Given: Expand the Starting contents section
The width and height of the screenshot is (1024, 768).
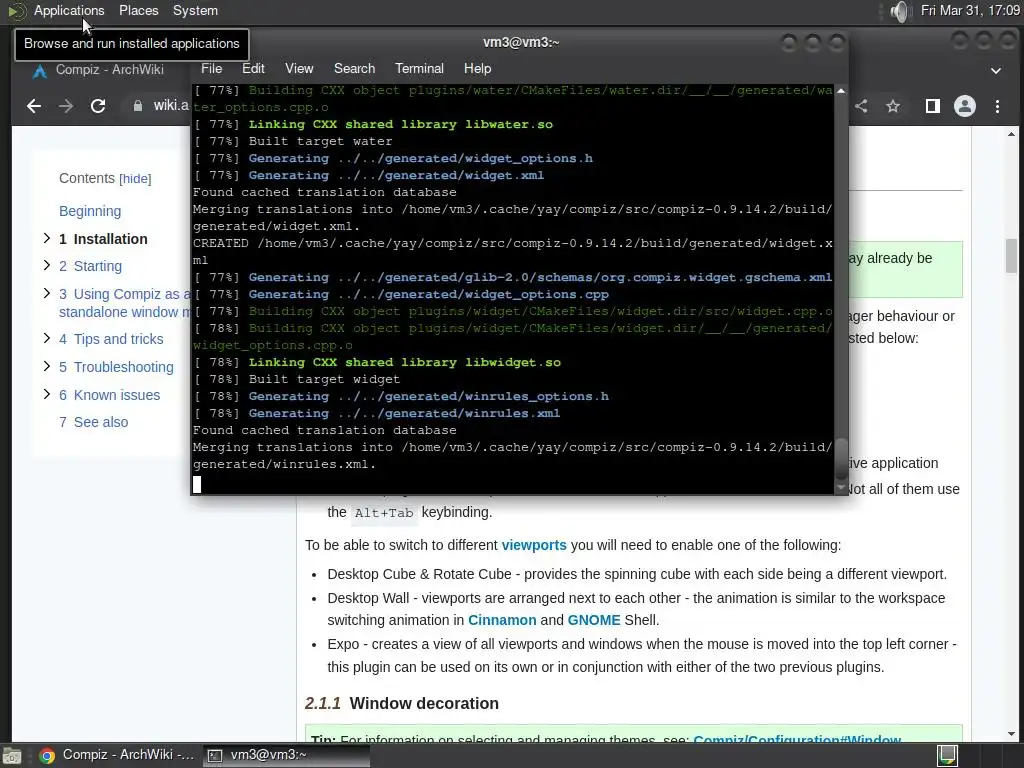Looking at the screenshot, I should (46, 265).
